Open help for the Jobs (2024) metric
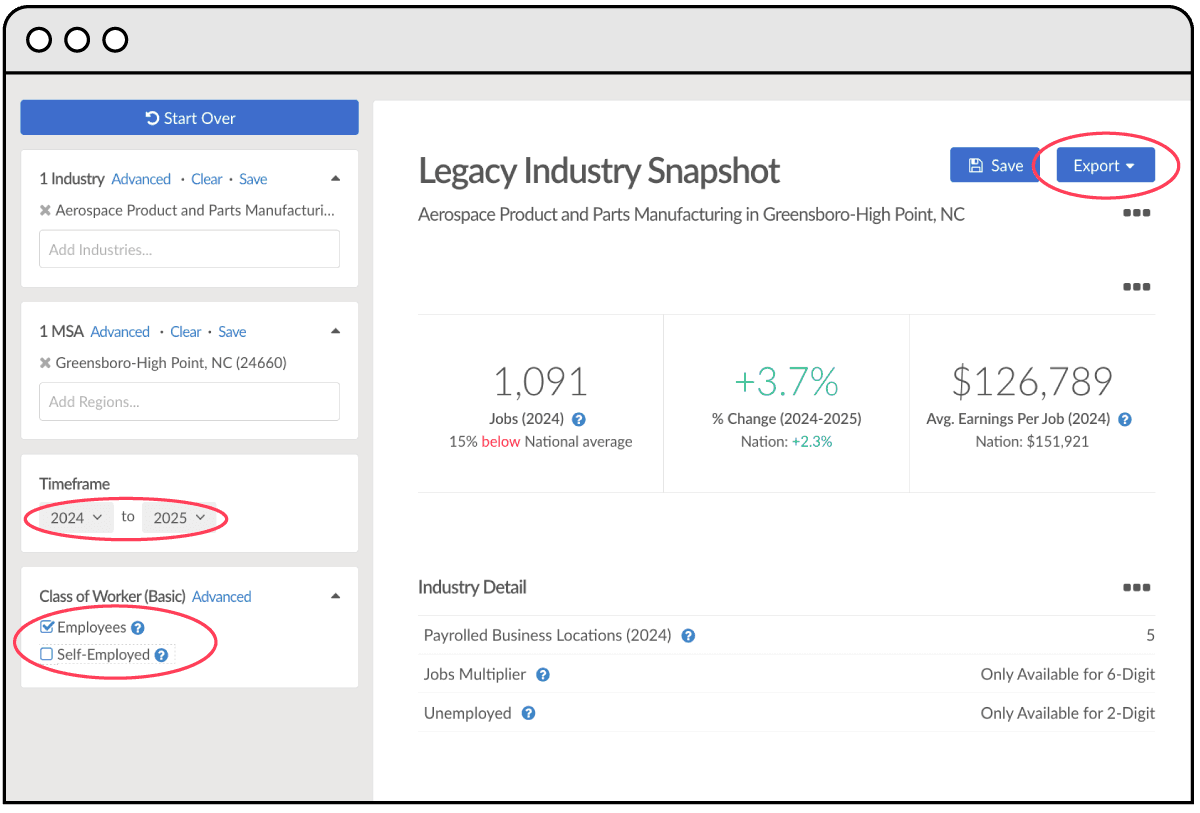The width and height of the screenshot is (1200, 813). 578,420
